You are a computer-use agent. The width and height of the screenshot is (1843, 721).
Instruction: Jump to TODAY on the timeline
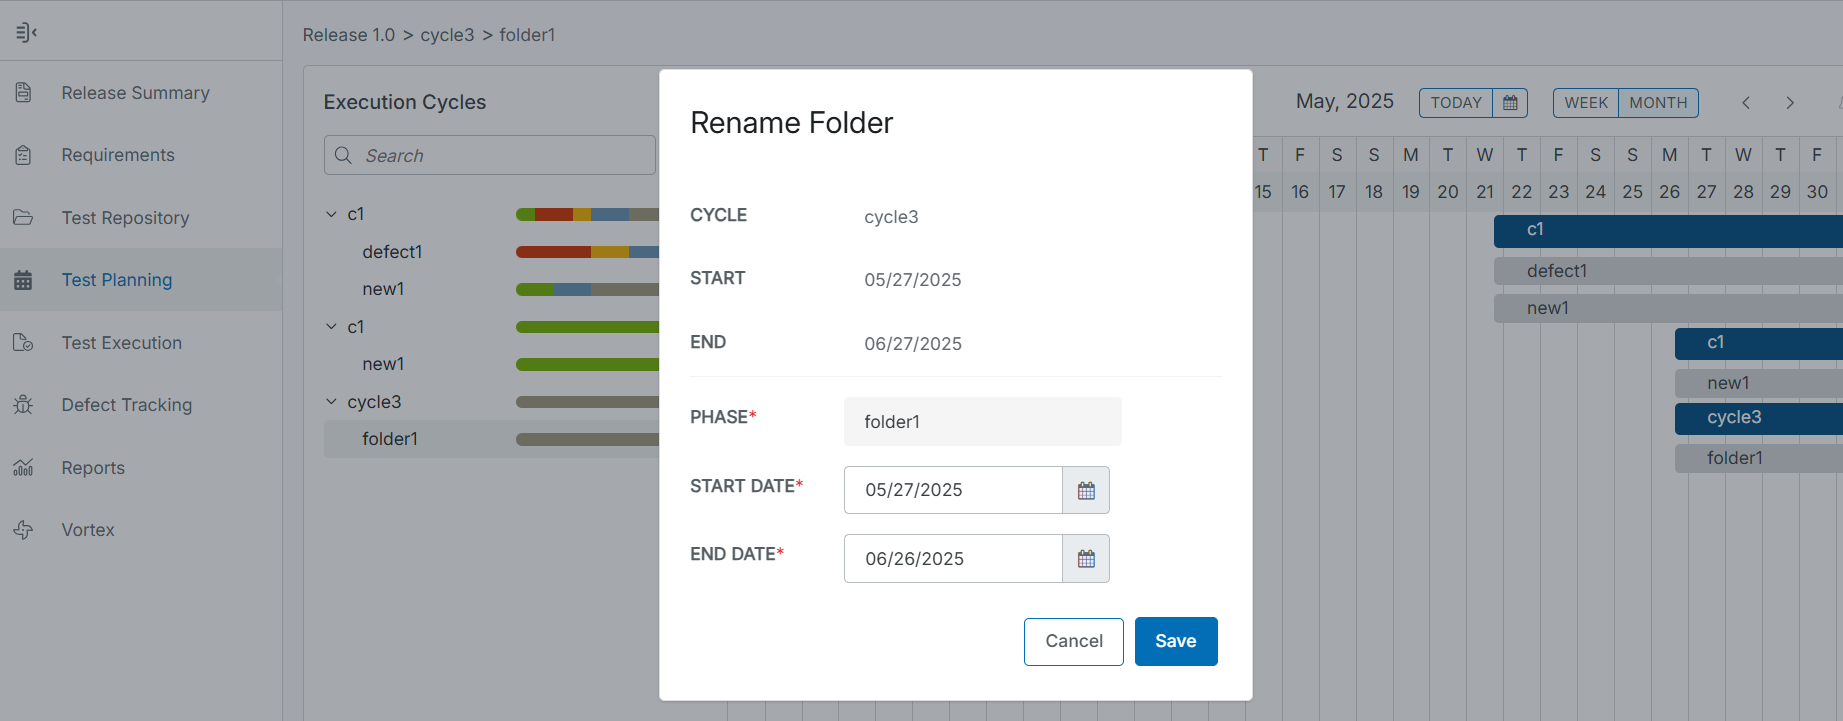tap(1456, 103)
